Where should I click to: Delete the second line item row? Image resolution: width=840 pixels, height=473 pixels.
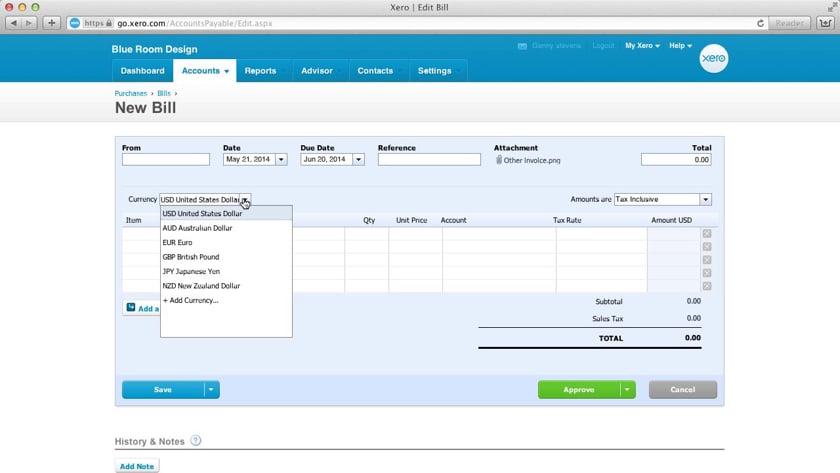(x=707, y=247)
